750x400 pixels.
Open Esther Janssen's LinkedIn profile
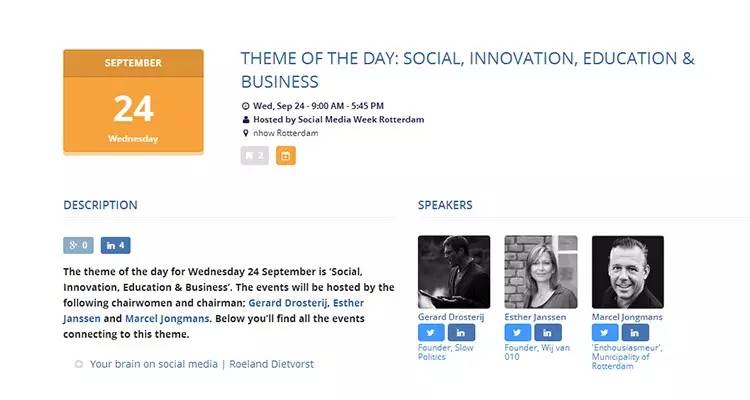[548, 333]
